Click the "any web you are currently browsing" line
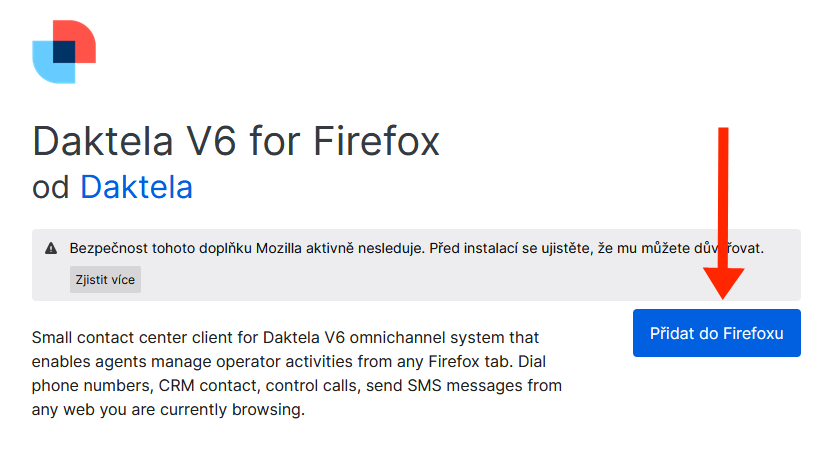 [168, 410]
